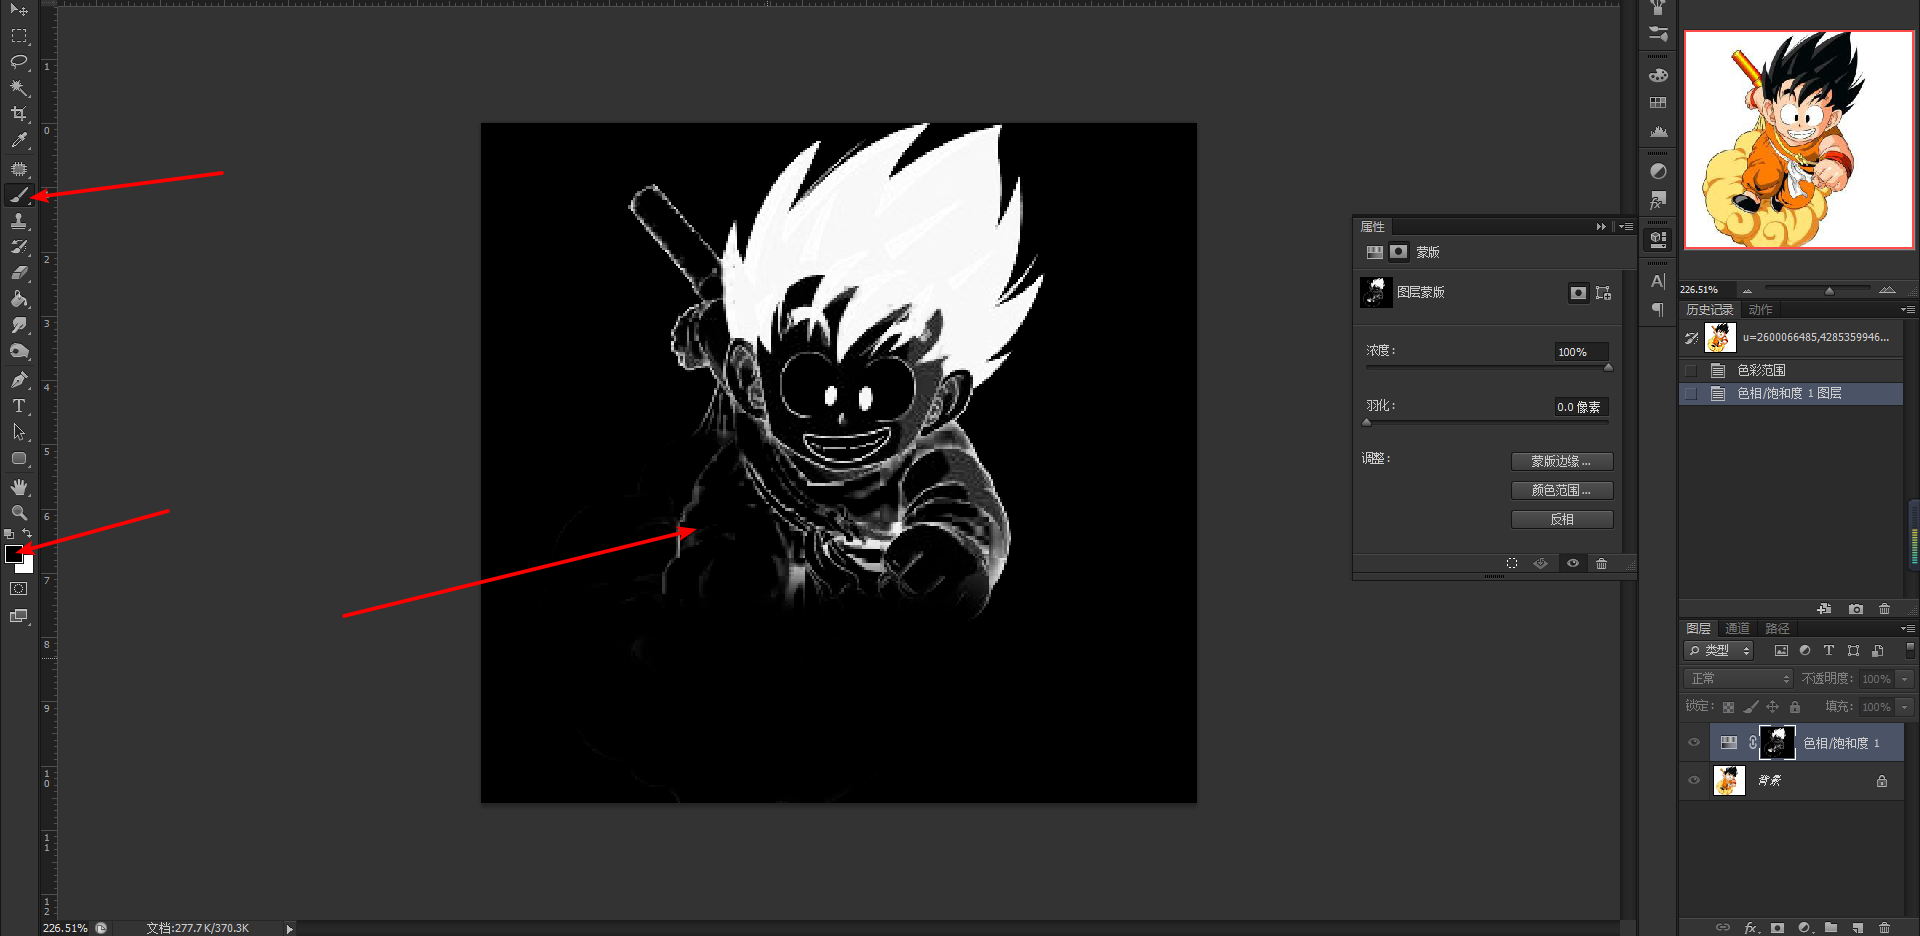Select the Eraser tool
The image size is (1920, 936).
[x=19, y=273]
